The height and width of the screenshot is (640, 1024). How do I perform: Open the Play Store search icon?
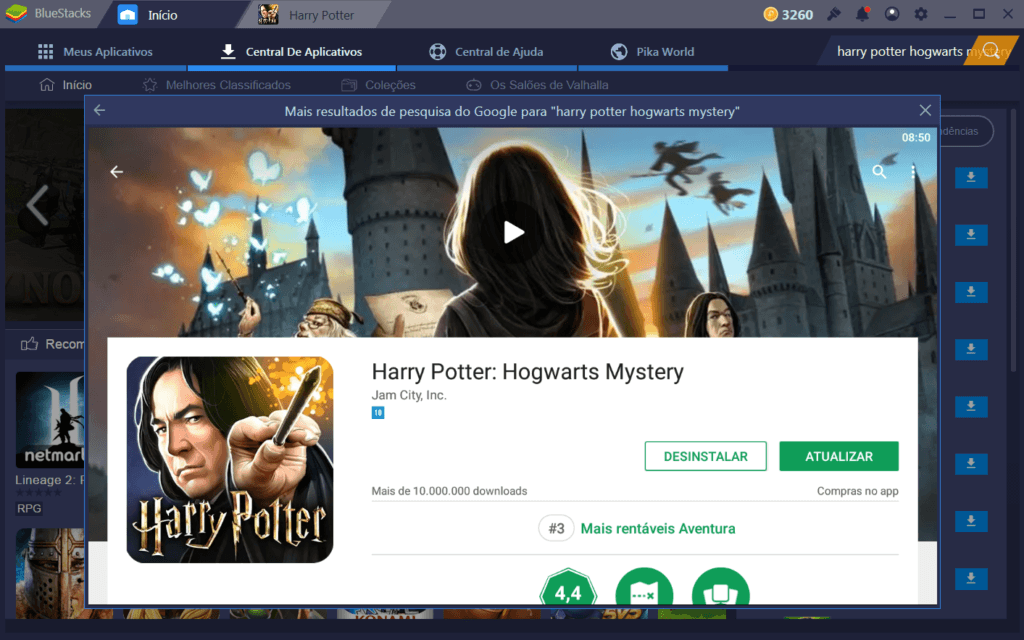pyautogui.click(x=879, y=171)
